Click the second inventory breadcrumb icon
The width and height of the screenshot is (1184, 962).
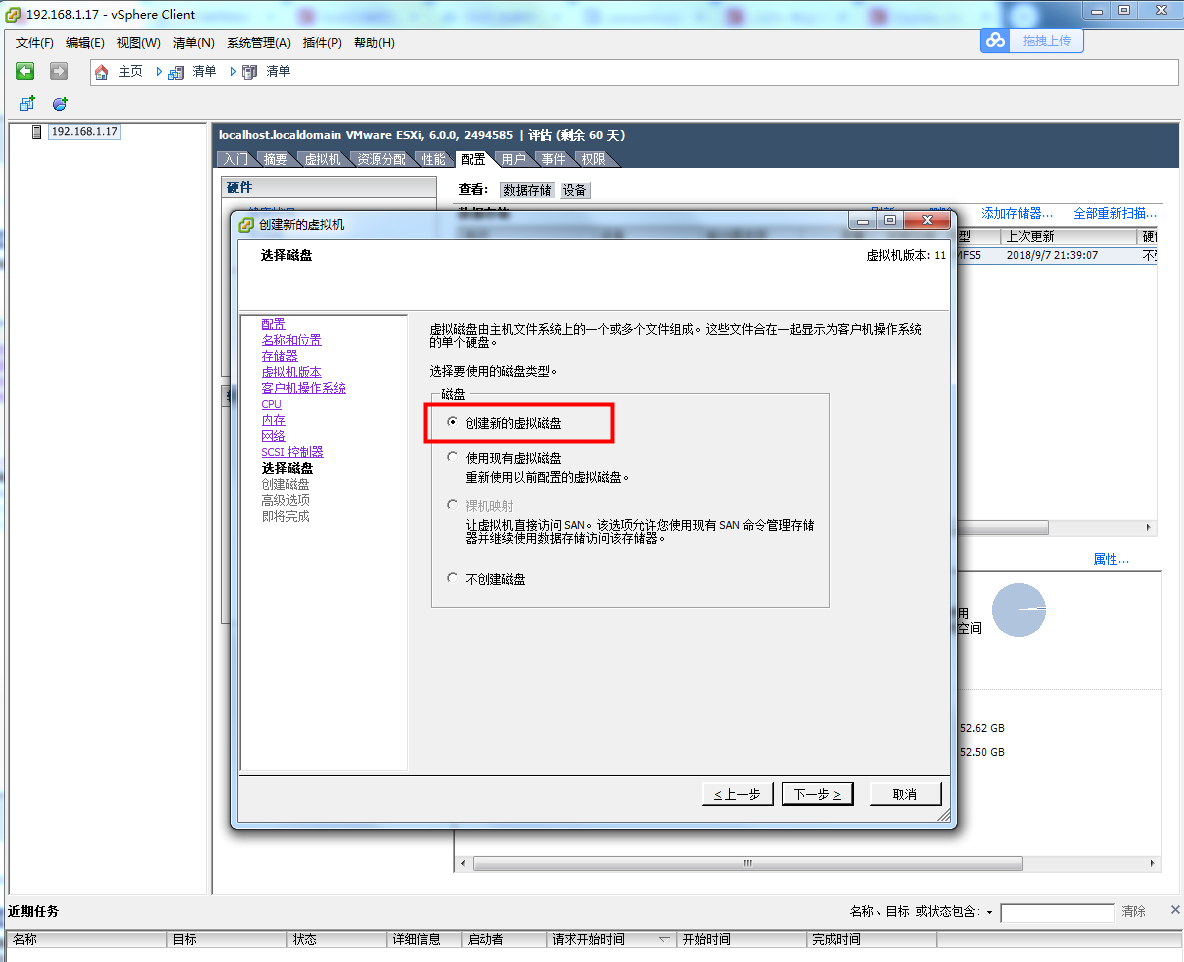pos(249,72)
